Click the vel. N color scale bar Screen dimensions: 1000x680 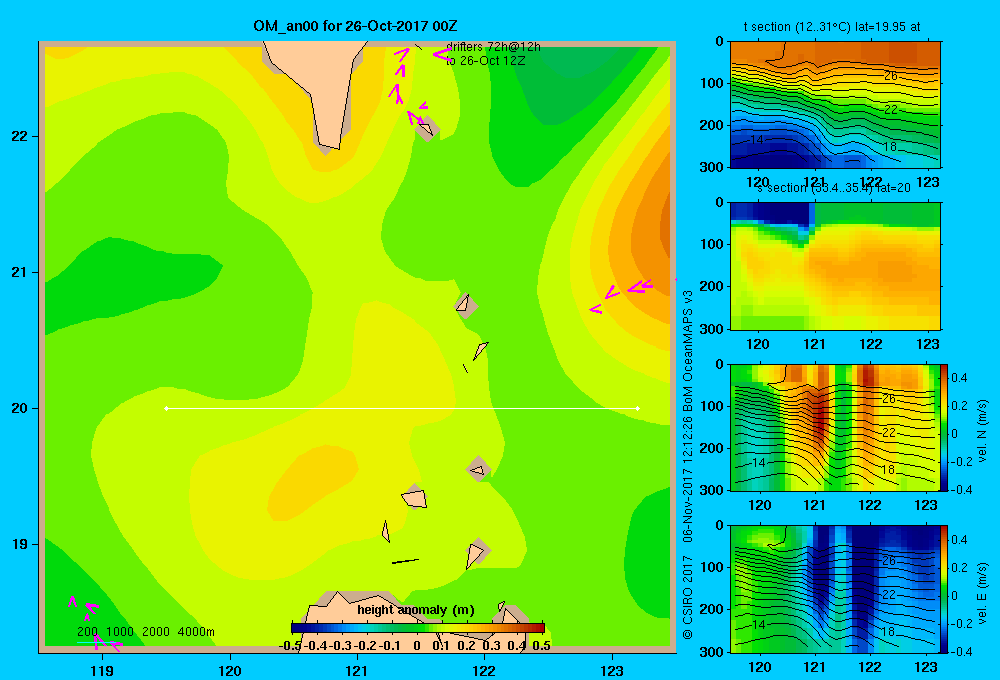pyautogui.click(x=944, y=427)
